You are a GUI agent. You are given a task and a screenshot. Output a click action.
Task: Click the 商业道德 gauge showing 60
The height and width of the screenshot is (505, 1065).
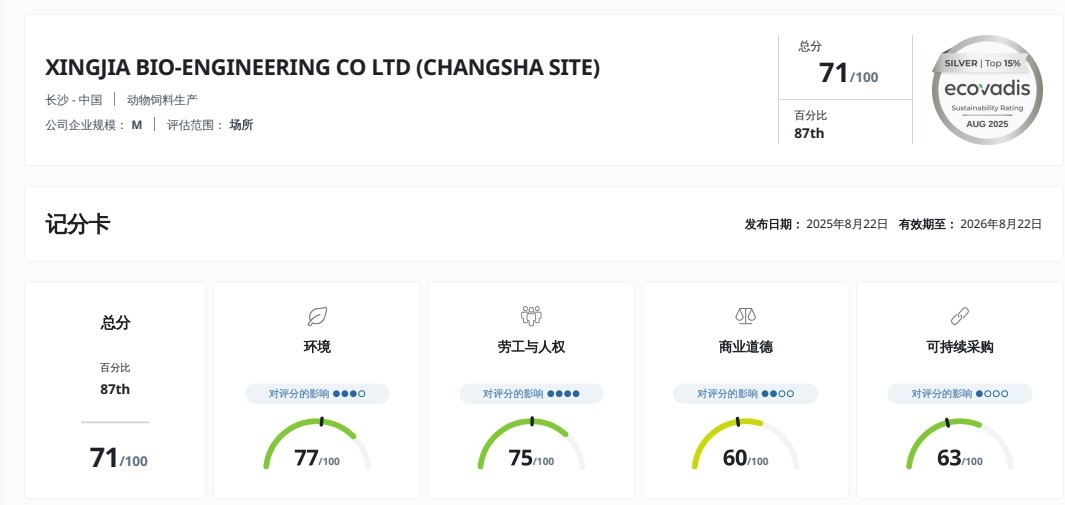click(x=746, y=444)
